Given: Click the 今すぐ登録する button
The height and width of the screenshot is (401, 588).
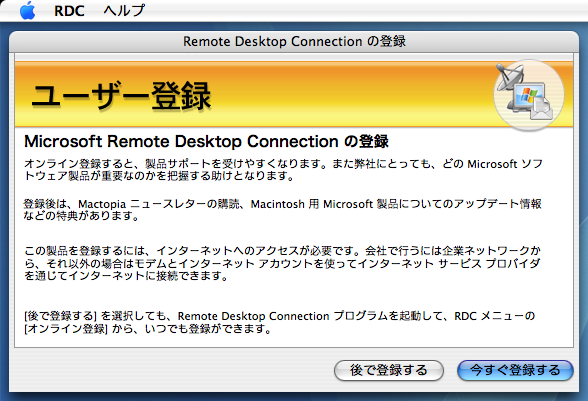Looking at the screenshot, I should [515, 370].
